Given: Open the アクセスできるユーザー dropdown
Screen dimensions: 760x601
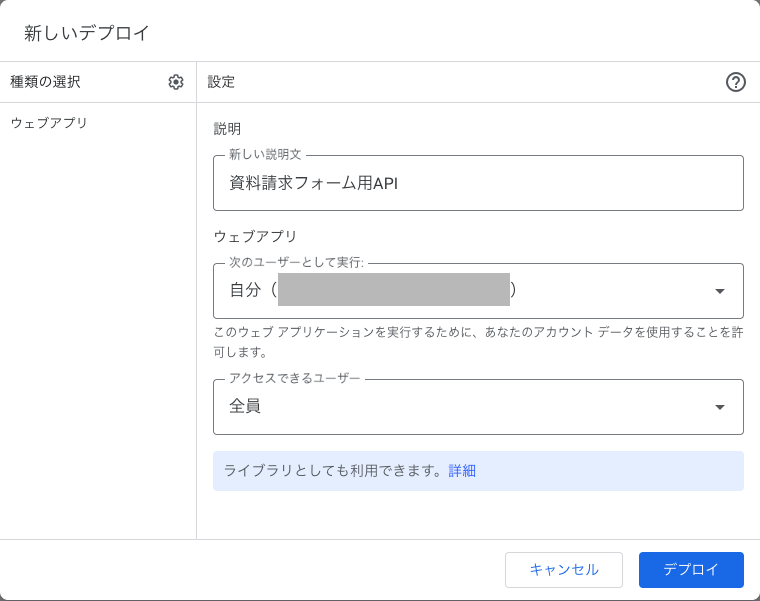Looking at the screenshot, I should [478, 407].
